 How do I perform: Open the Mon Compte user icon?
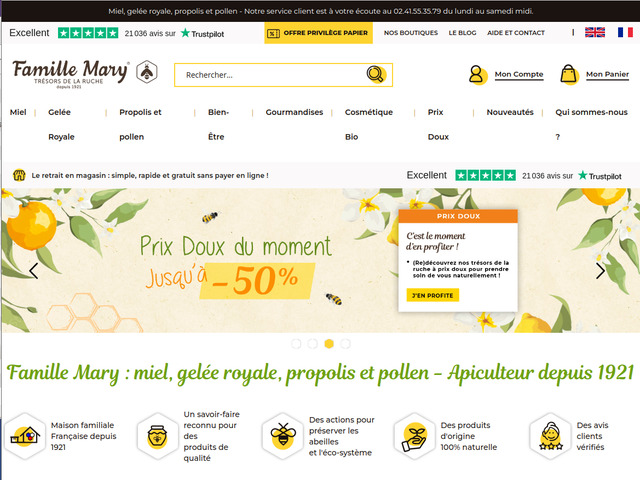(x=477, y=75)
